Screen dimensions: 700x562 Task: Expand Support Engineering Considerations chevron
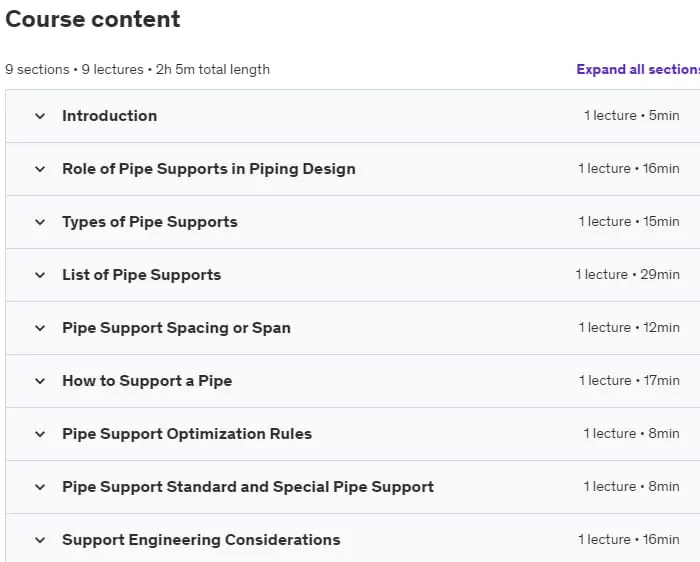(x=40, y=540)
